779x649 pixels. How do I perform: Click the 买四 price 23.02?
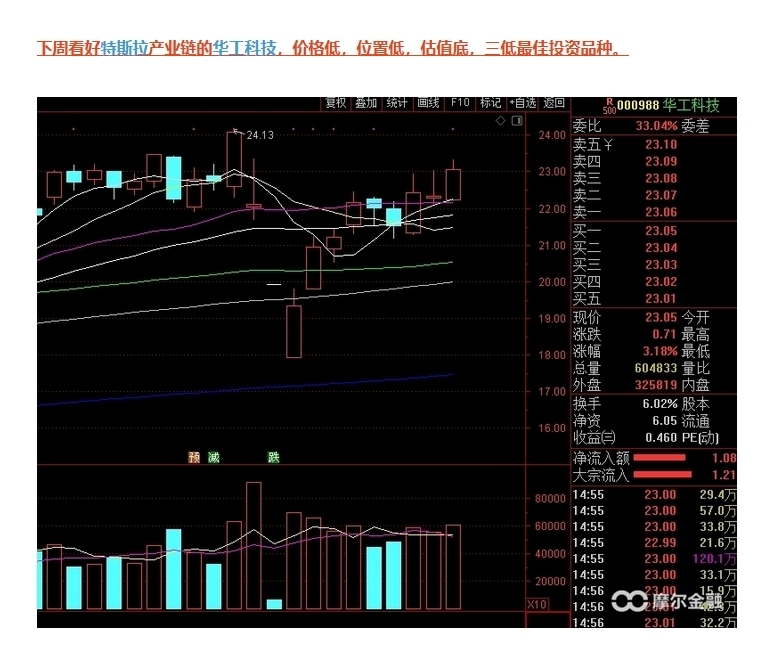[661, 282]
